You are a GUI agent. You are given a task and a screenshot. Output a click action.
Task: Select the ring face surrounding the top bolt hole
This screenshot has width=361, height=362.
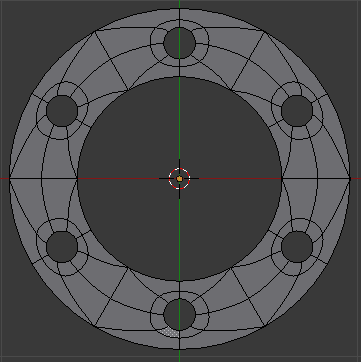click(179, 62)
